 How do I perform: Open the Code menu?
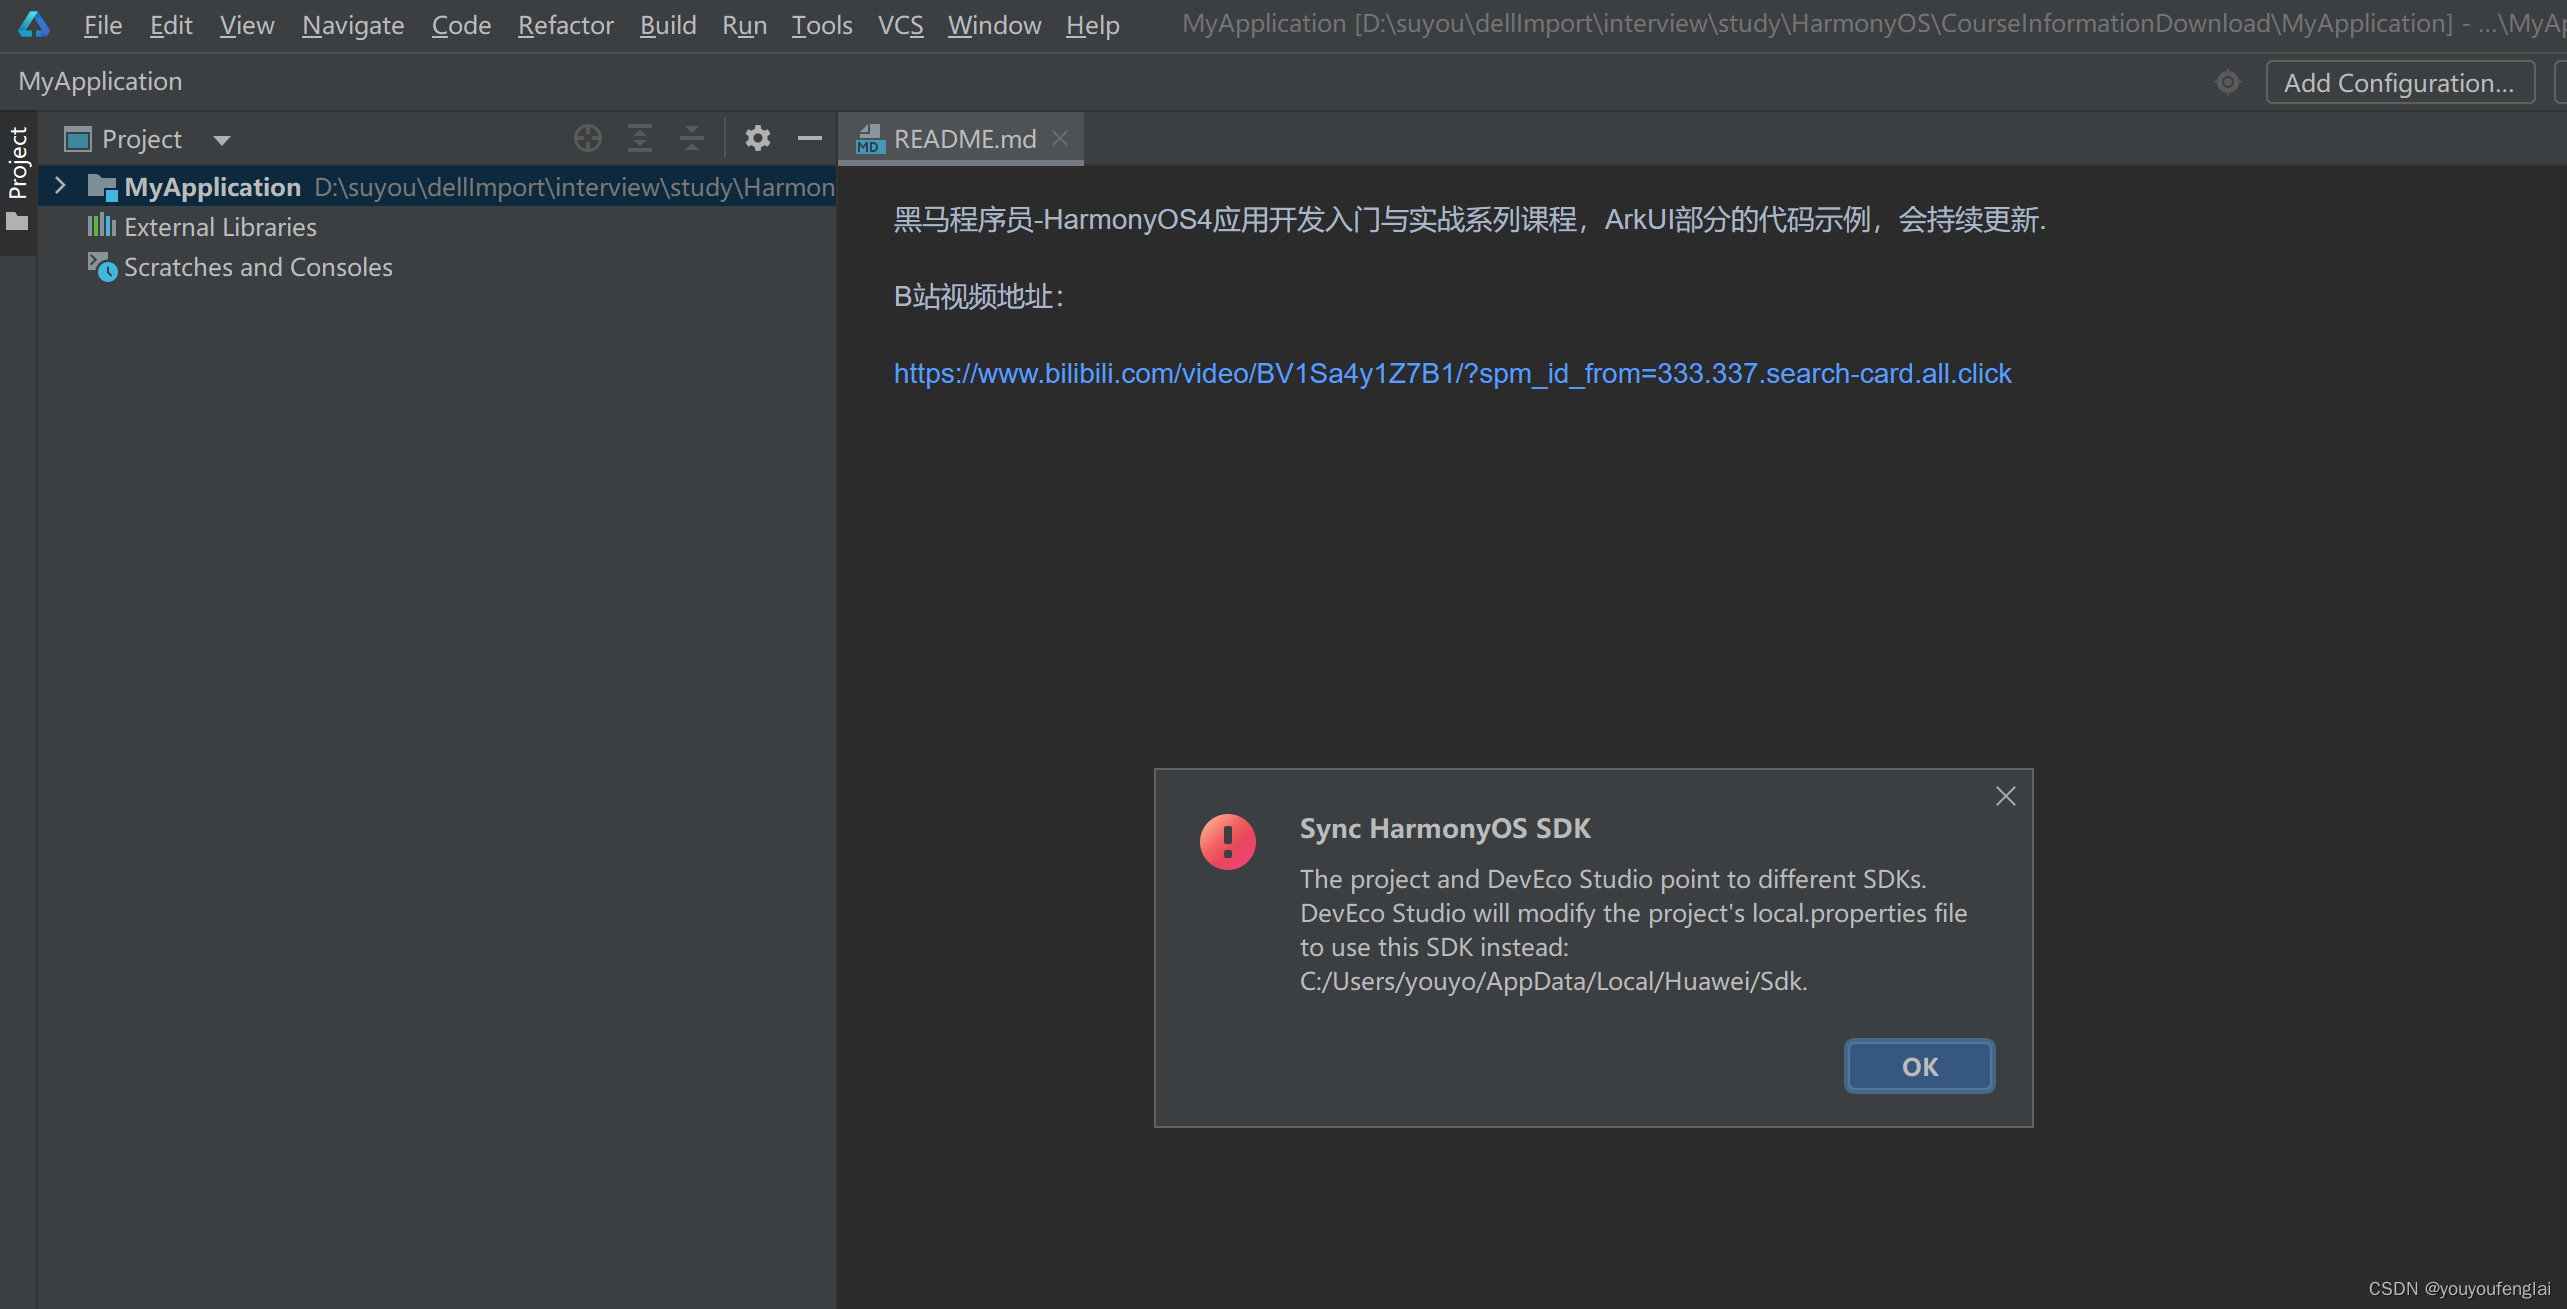tap(461, 25)
